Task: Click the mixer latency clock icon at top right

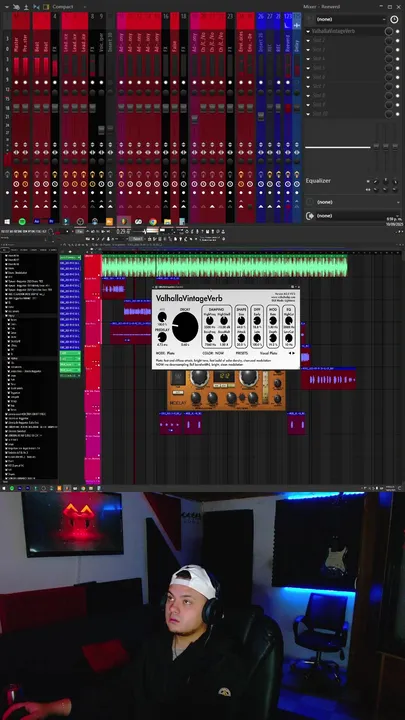Action: click(394, 19)
